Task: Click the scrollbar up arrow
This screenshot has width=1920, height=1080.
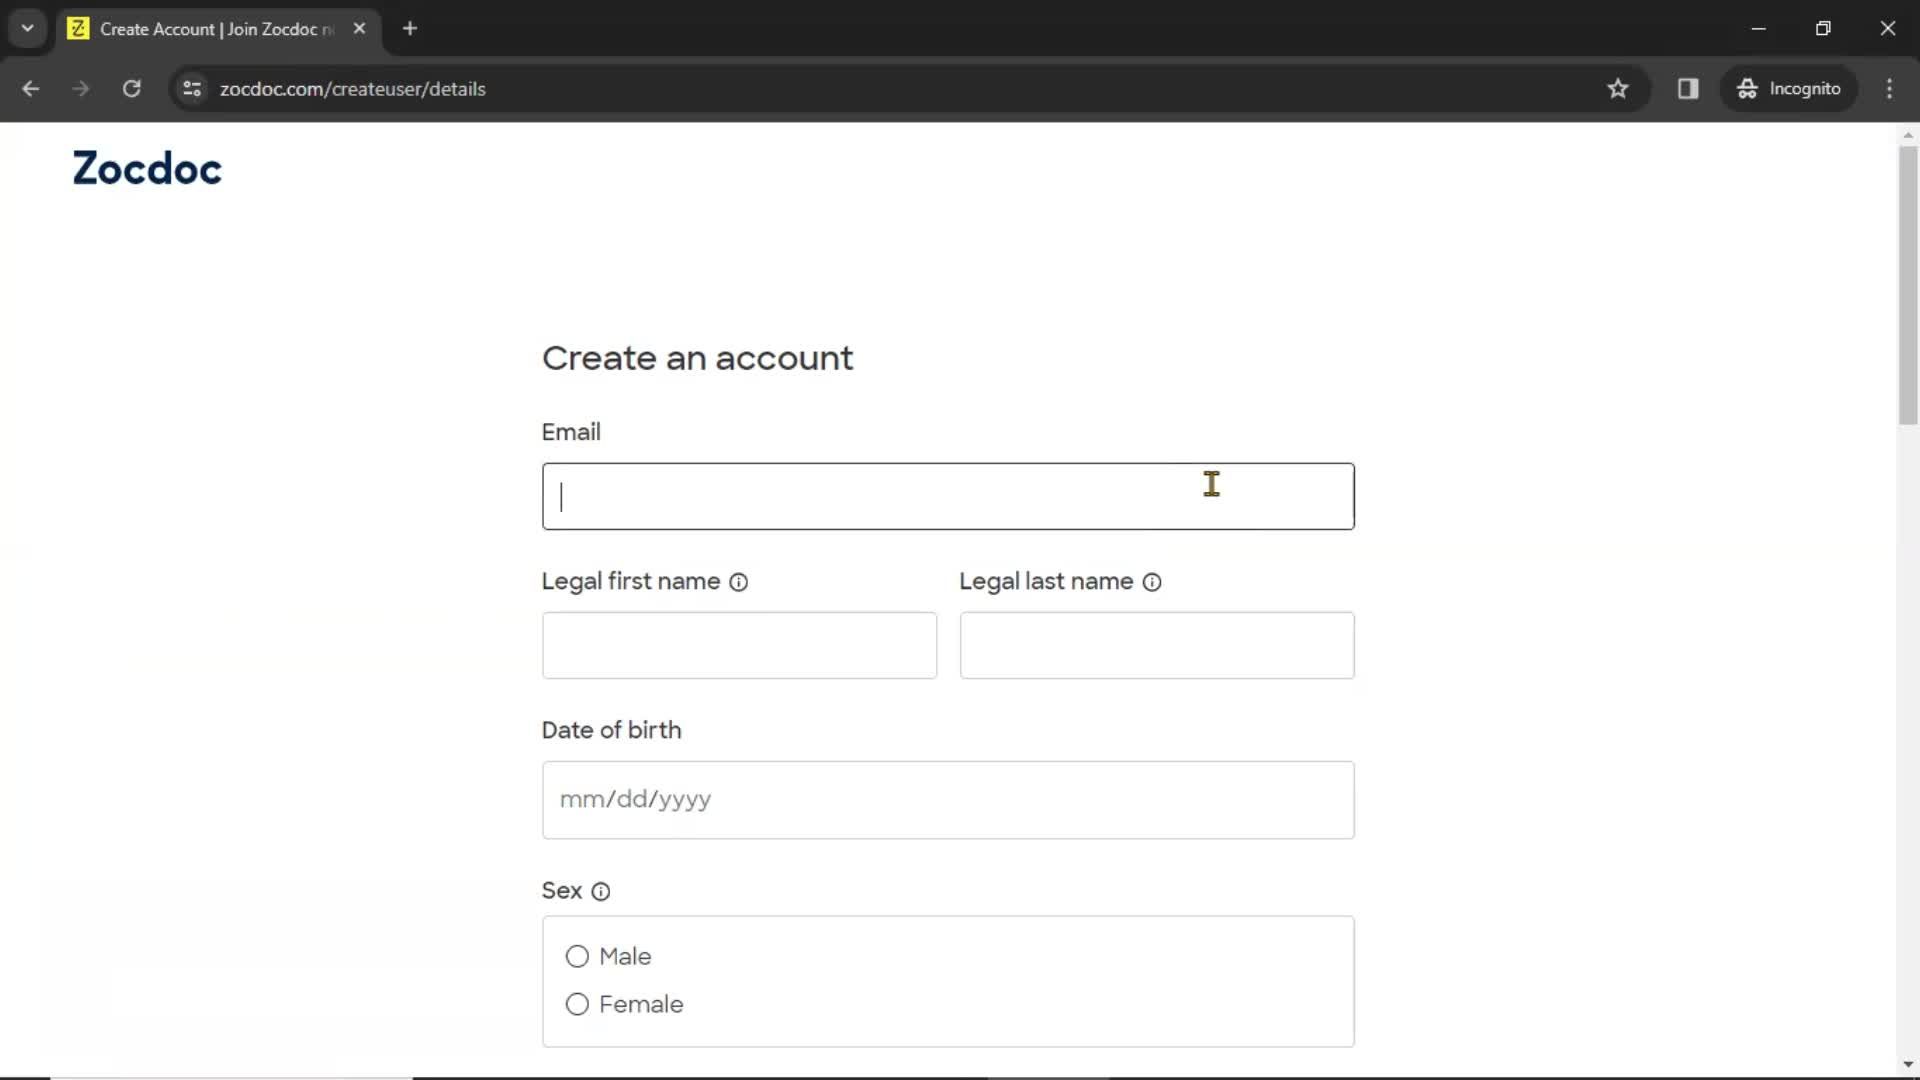Action: (x=1908, y=134)
